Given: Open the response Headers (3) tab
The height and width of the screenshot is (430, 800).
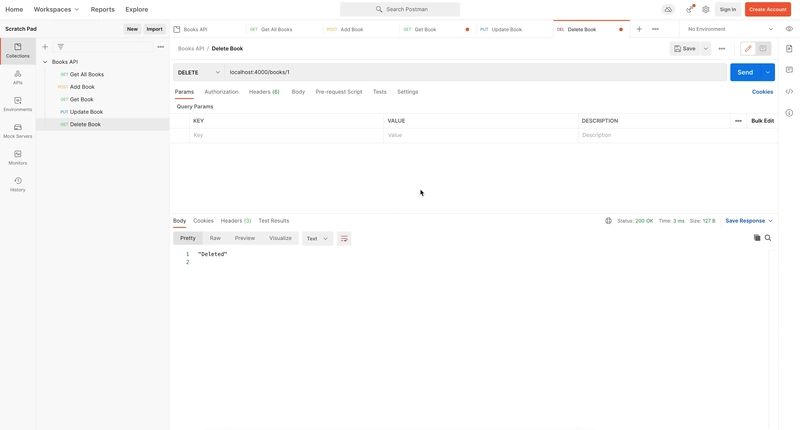Looking at the screenshot, I should coord(236,221).
